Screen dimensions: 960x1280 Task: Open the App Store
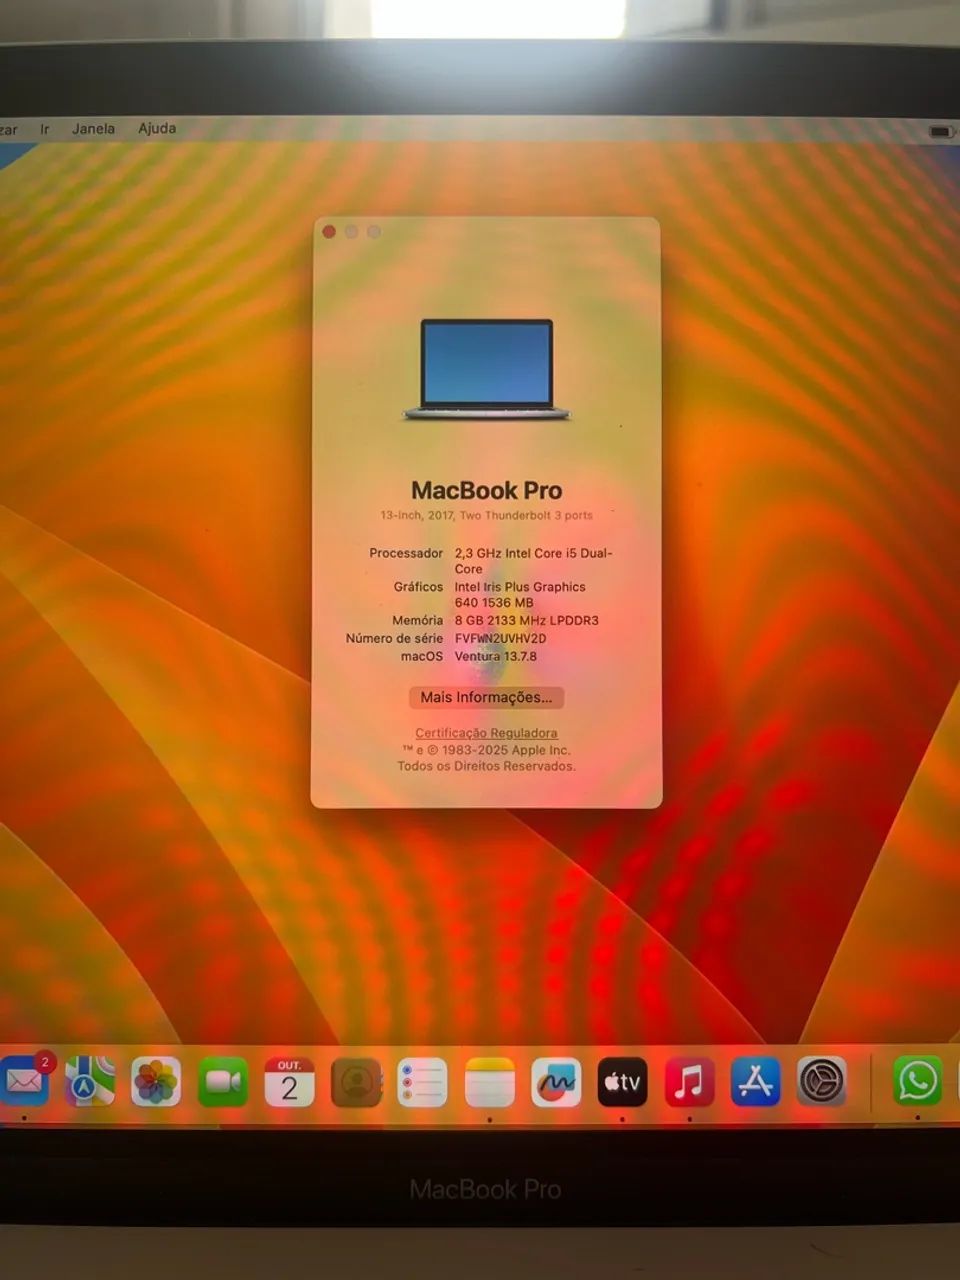pyautogui.click(x=755, y=1081)
